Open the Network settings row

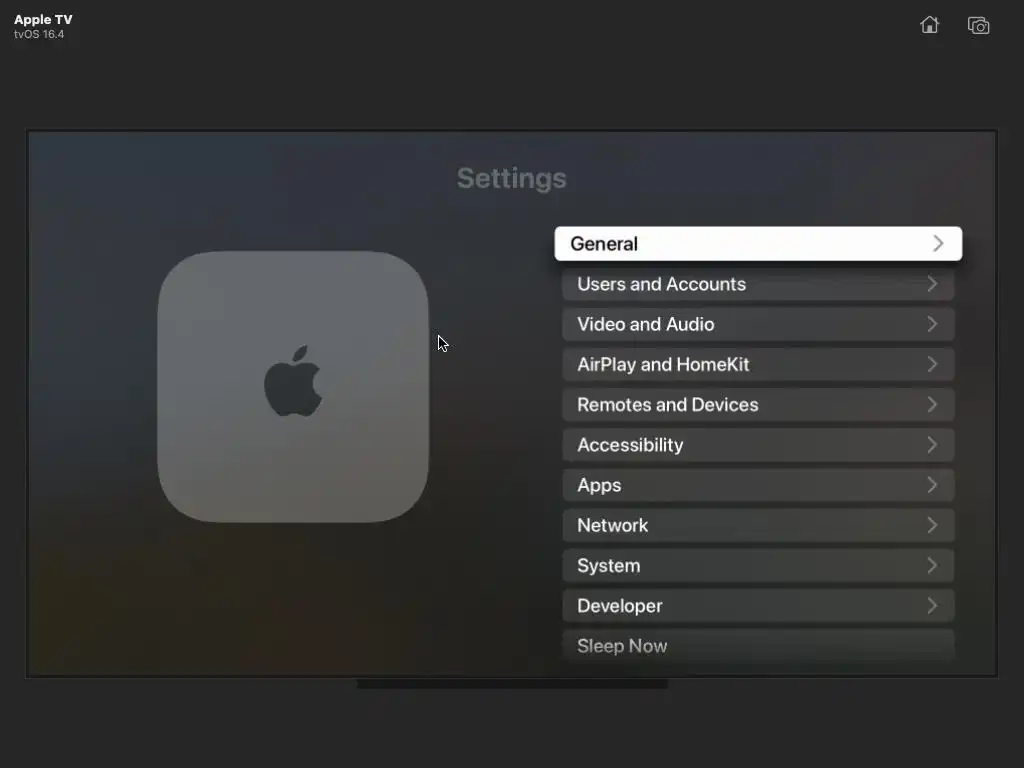click(x=758, y=526)
